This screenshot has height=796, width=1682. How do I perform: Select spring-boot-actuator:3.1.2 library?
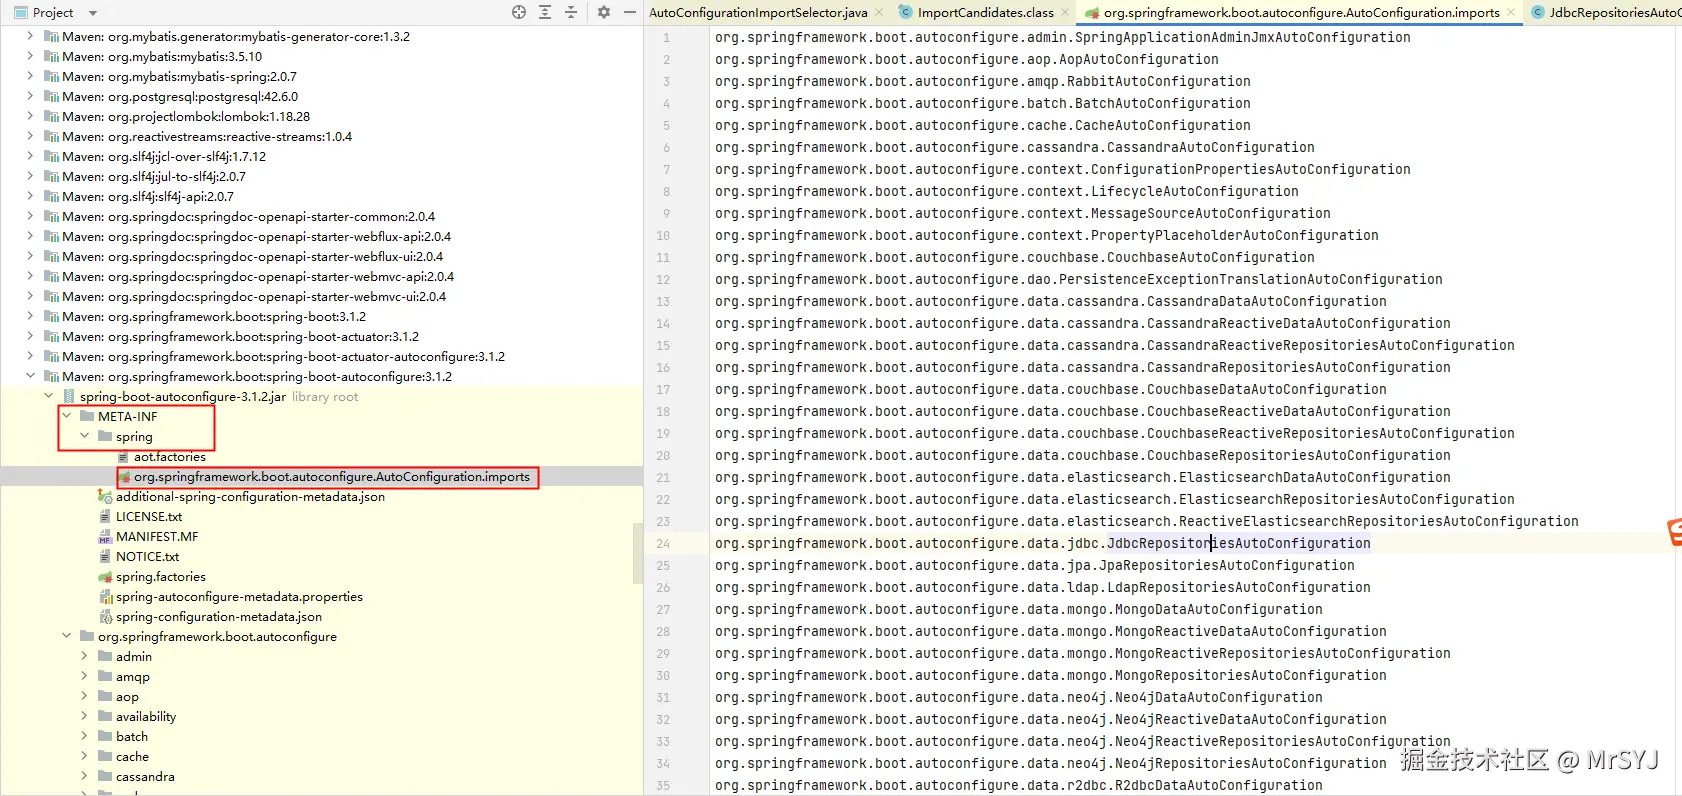(240, 336)
